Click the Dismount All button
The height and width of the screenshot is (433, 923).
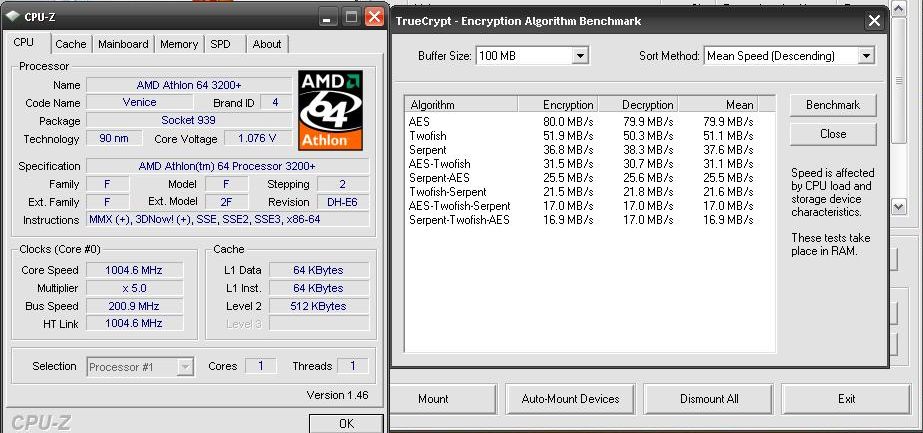709,399
